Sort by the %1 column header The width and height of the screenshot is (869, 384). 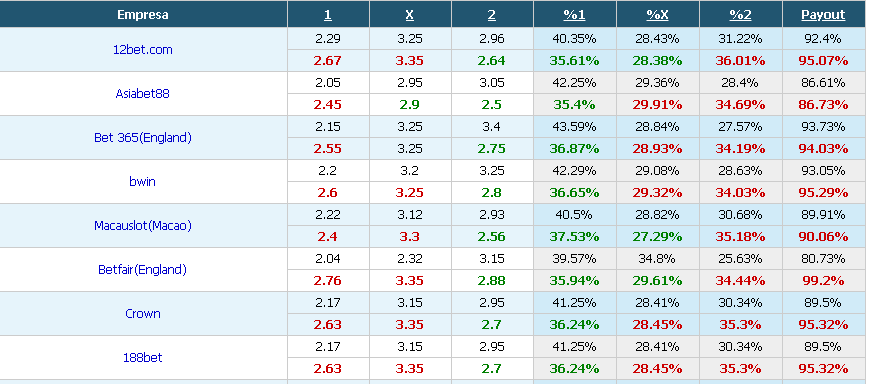pyautogui.click(x=574, y=15)
